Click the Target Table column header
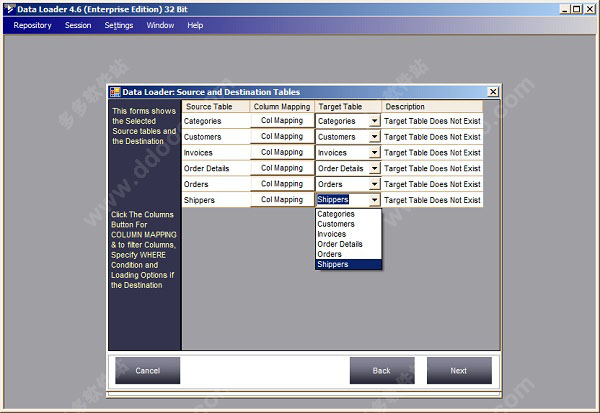The height and width of the screenshot is (413, 600). coord(348,107)
